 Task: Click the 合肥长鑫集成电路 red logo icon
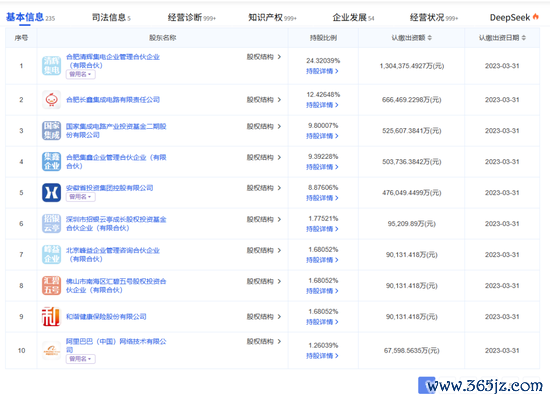[52, 100]
